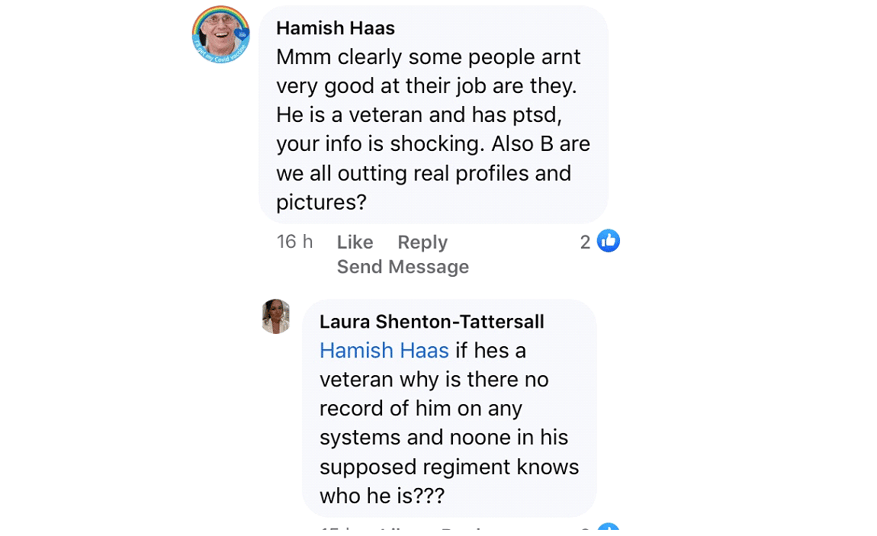
Task: Click the Covid vaccine badge on Hamish's avatar
Action: click(x=241, y=36)
